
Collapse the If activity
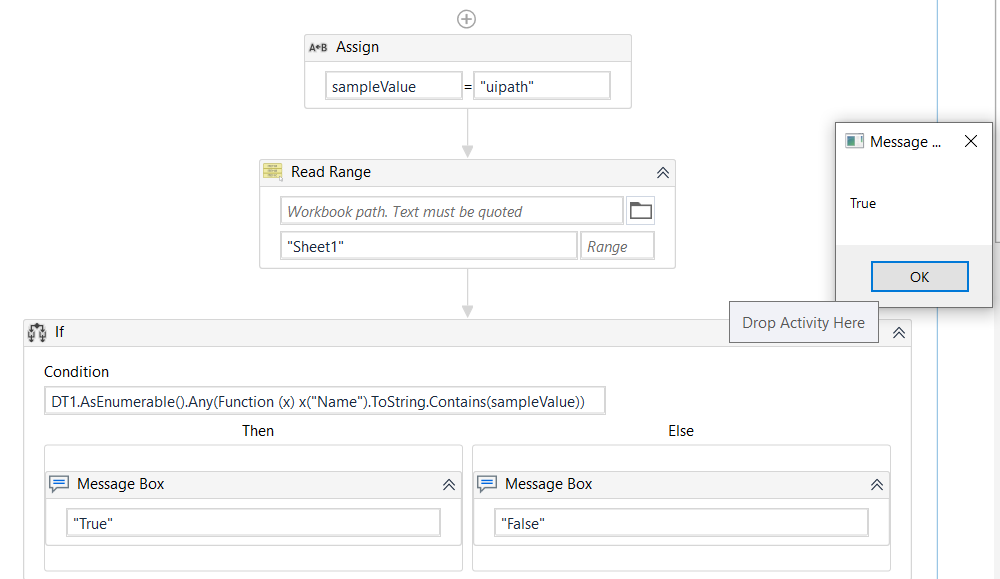coord(898,333)
